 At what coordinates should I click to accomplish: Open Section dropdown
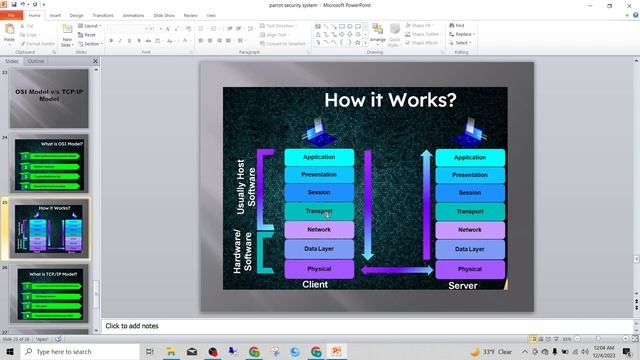coord(89,44)
